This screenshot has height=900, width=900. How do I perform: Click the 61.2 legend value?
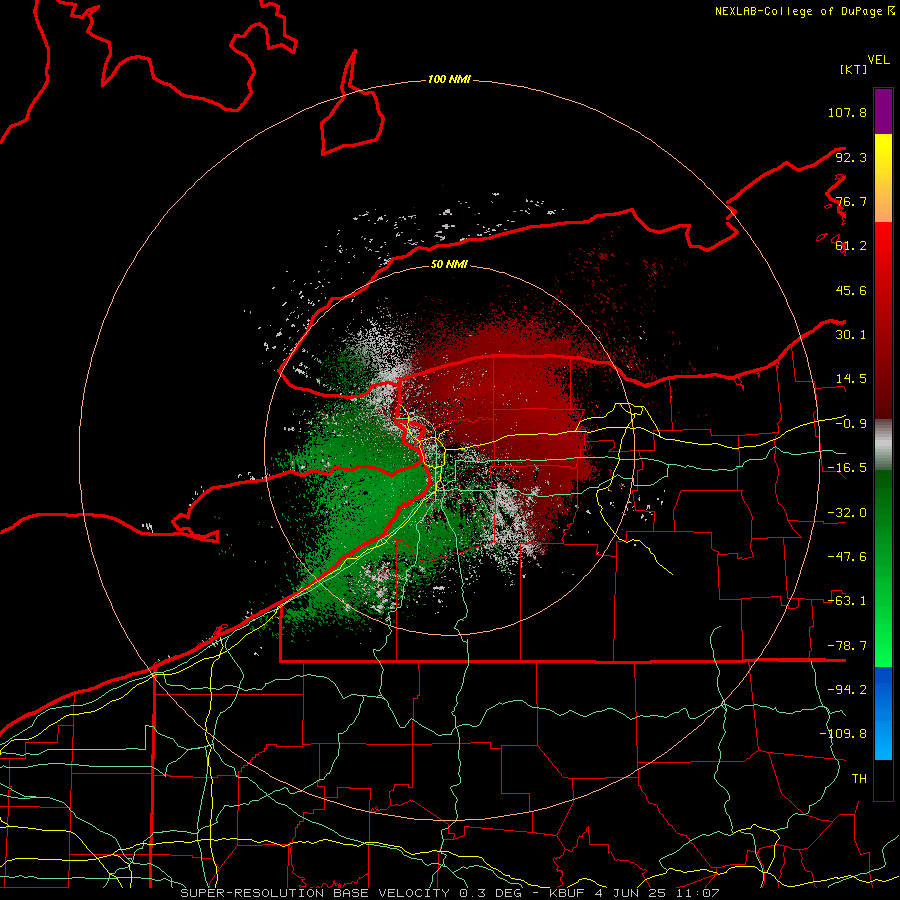pyautogui.click(x=851, y=246)
